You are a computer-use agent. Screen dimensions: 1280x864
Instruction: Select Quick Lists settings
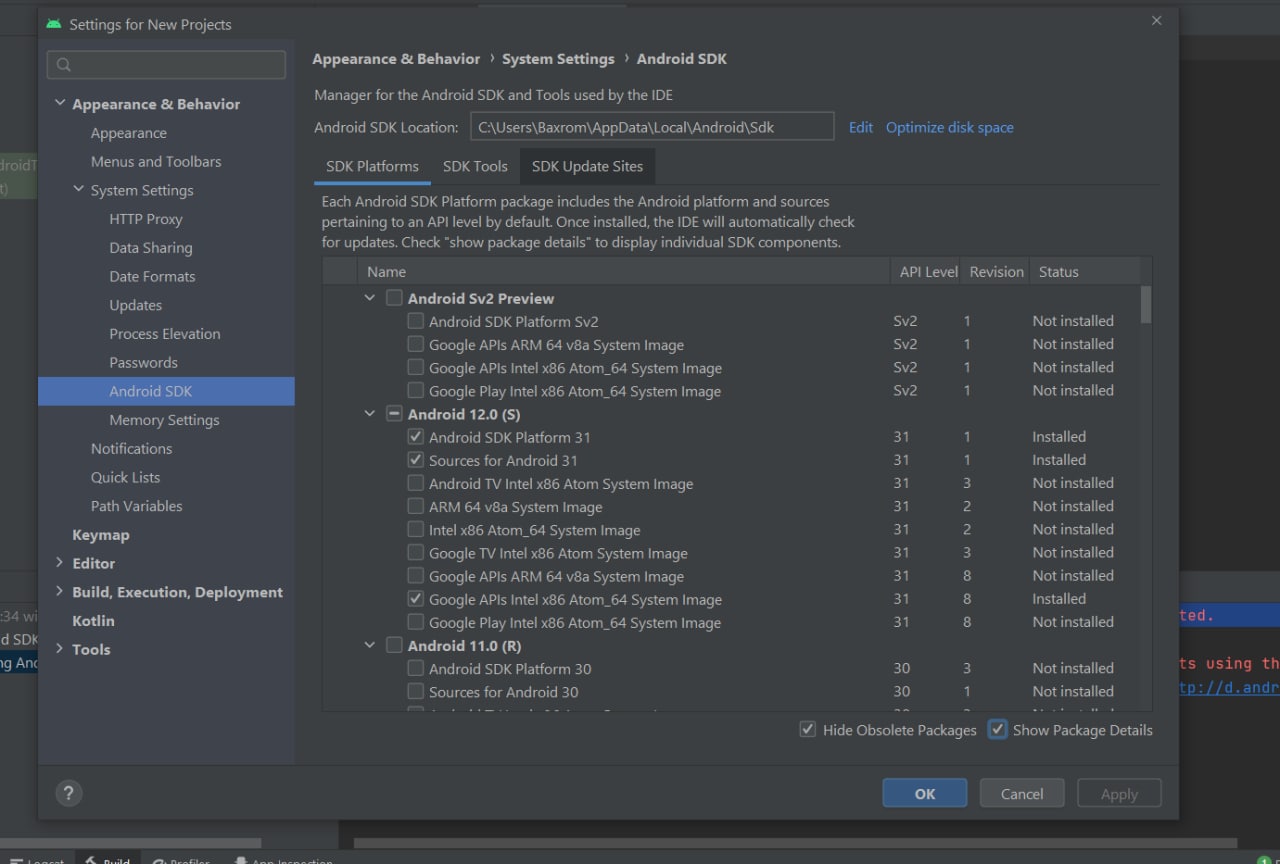tap(125, 477)
